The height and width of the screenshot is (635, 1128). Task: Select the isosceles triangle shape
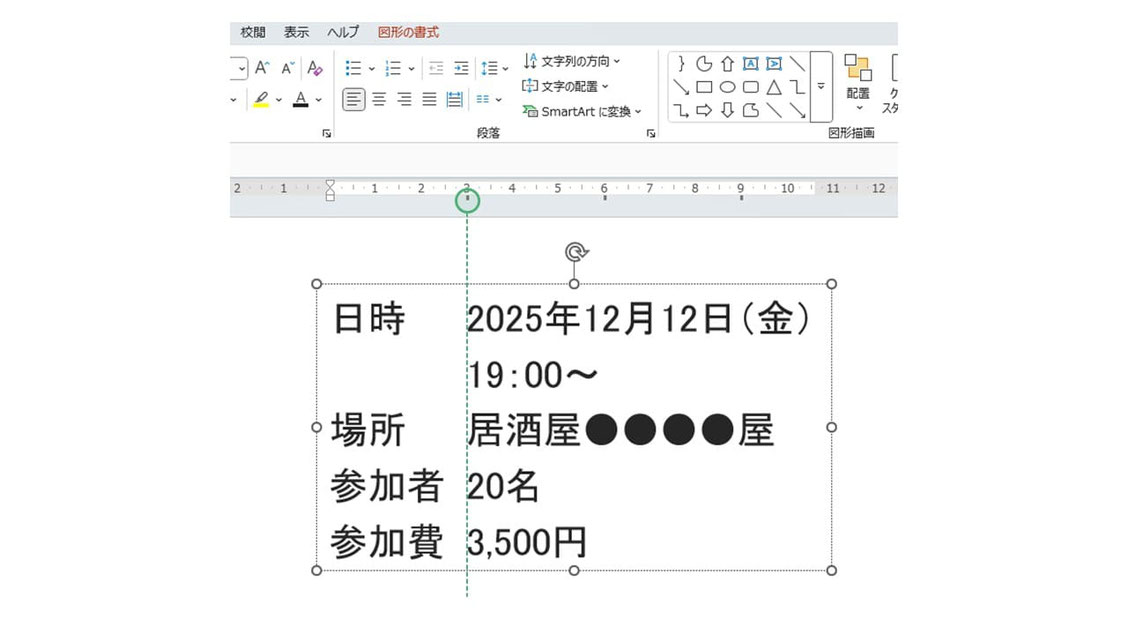tap(773, 87)
